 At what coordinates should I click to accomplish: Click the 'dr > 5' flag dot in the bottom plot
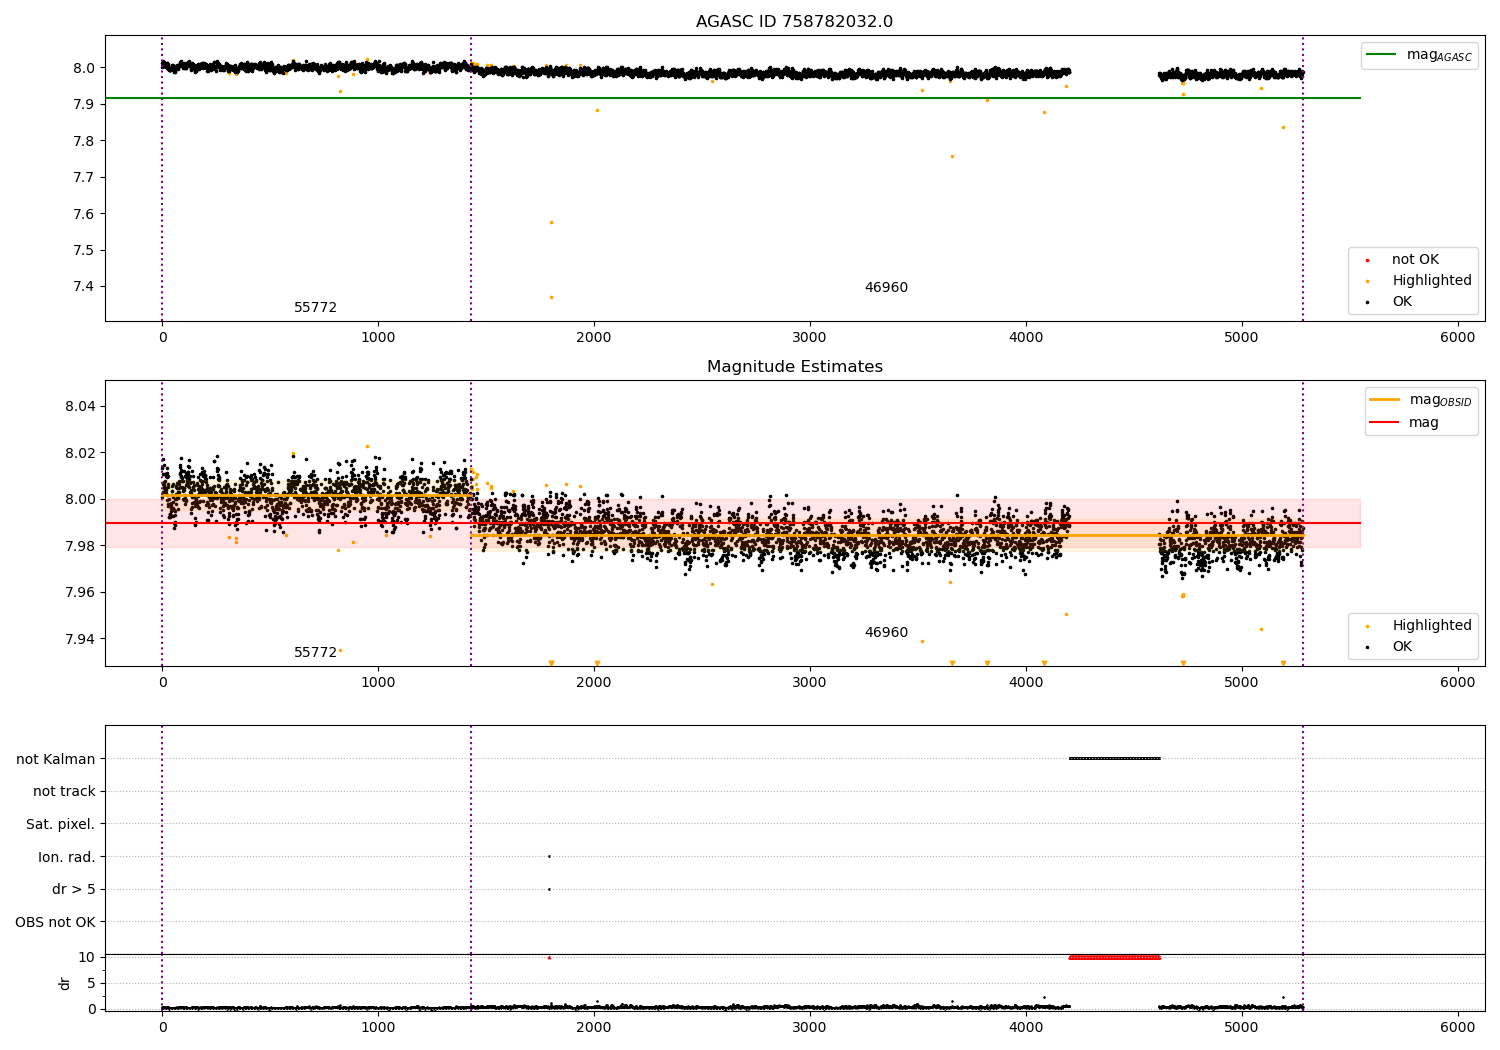pos(549,889)
